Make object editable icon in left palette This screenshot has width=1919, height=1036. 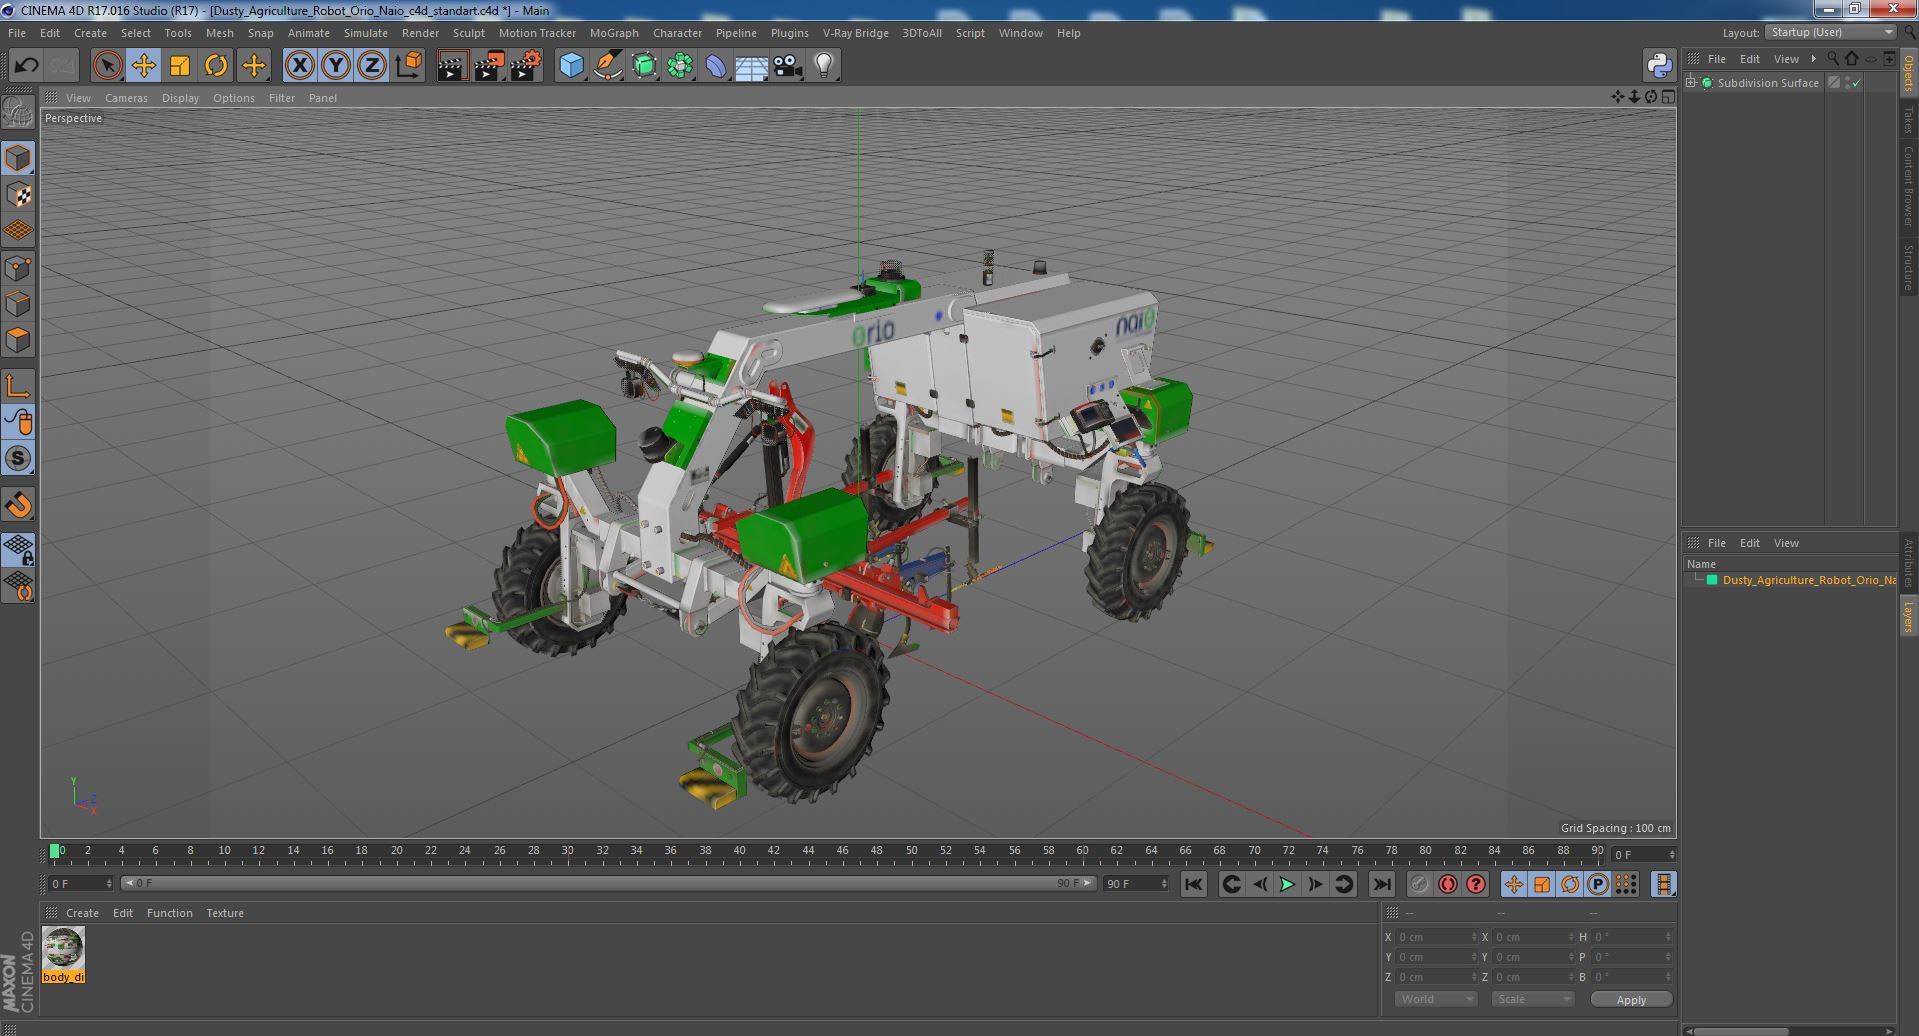click(18, 112)
